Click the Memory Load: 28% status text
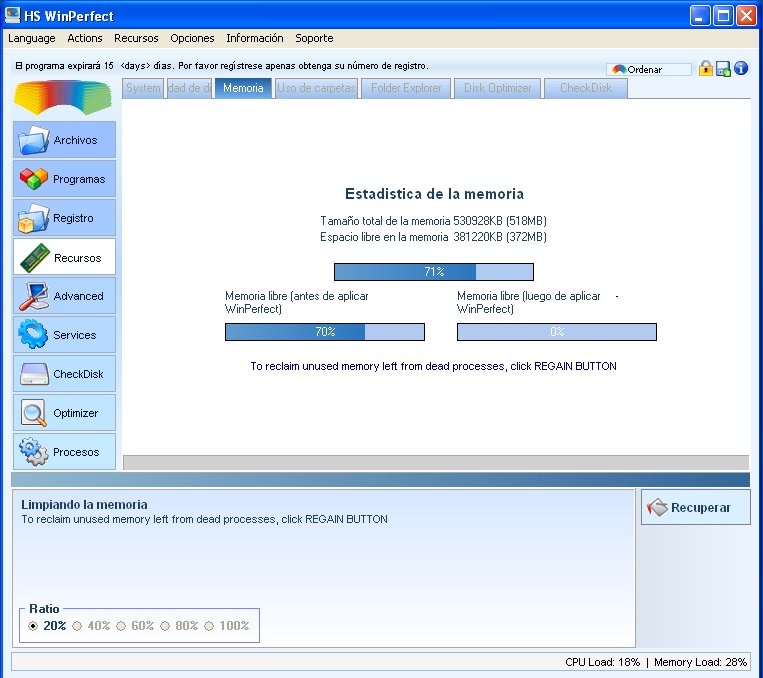The height and width of the screenshot is (678, 763). (700, 662)
